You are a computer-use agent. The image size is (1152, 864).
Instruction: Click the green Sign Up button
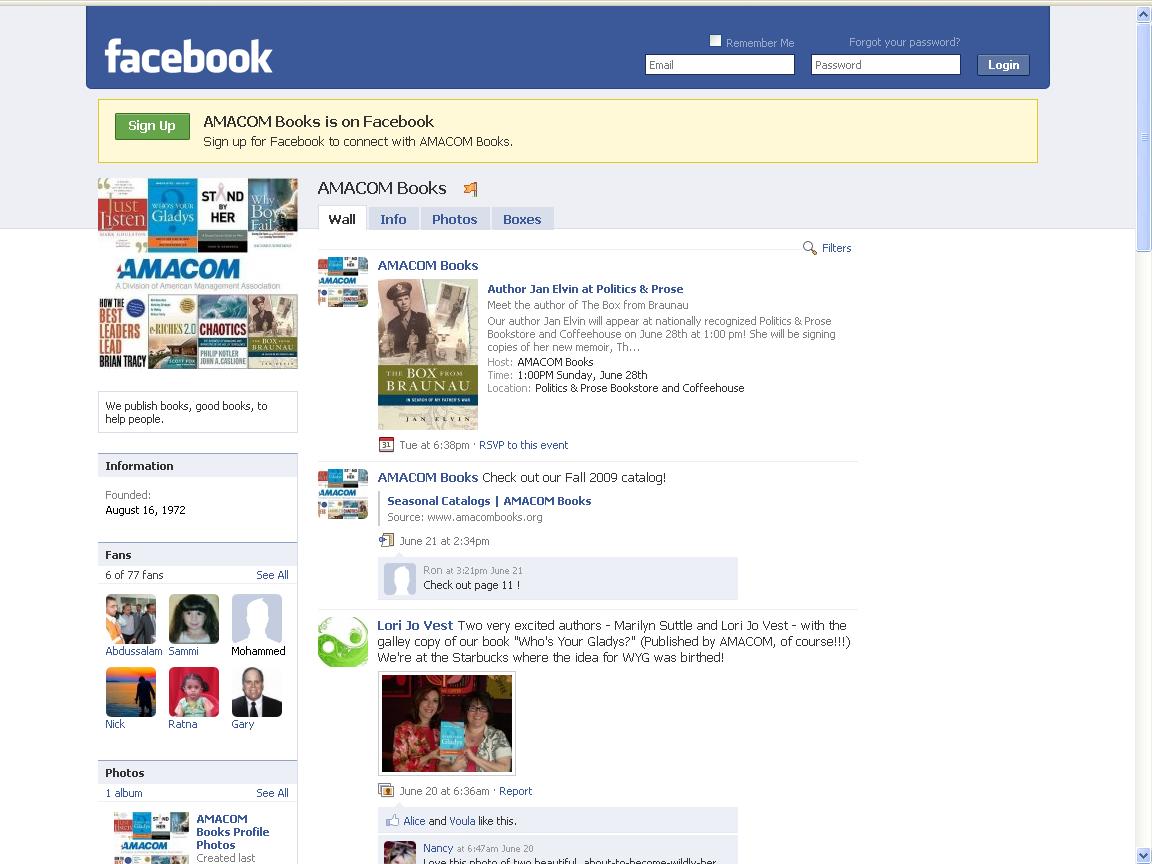[152, 126]
